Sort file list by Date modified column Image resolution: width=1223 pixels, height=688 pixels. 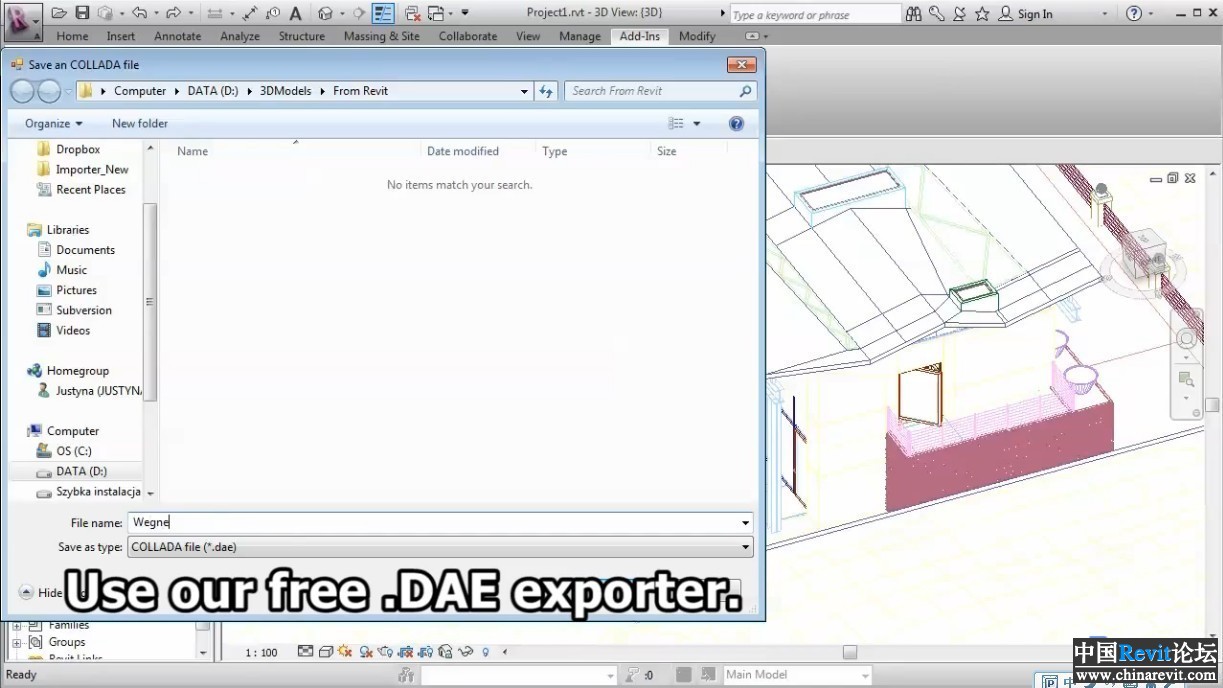(463, 151)
